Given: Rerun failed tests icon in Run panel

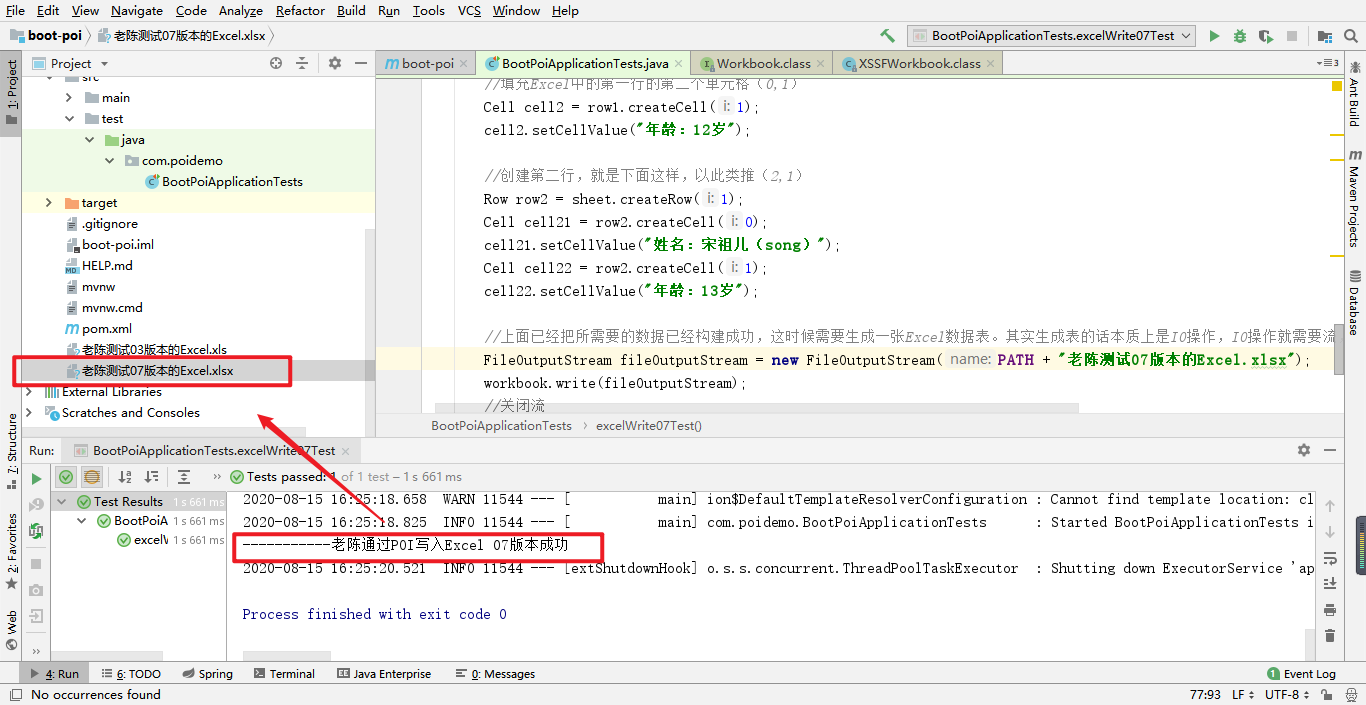Looking at the screenshot, I should pyautogui.click(x=37, y=504).
